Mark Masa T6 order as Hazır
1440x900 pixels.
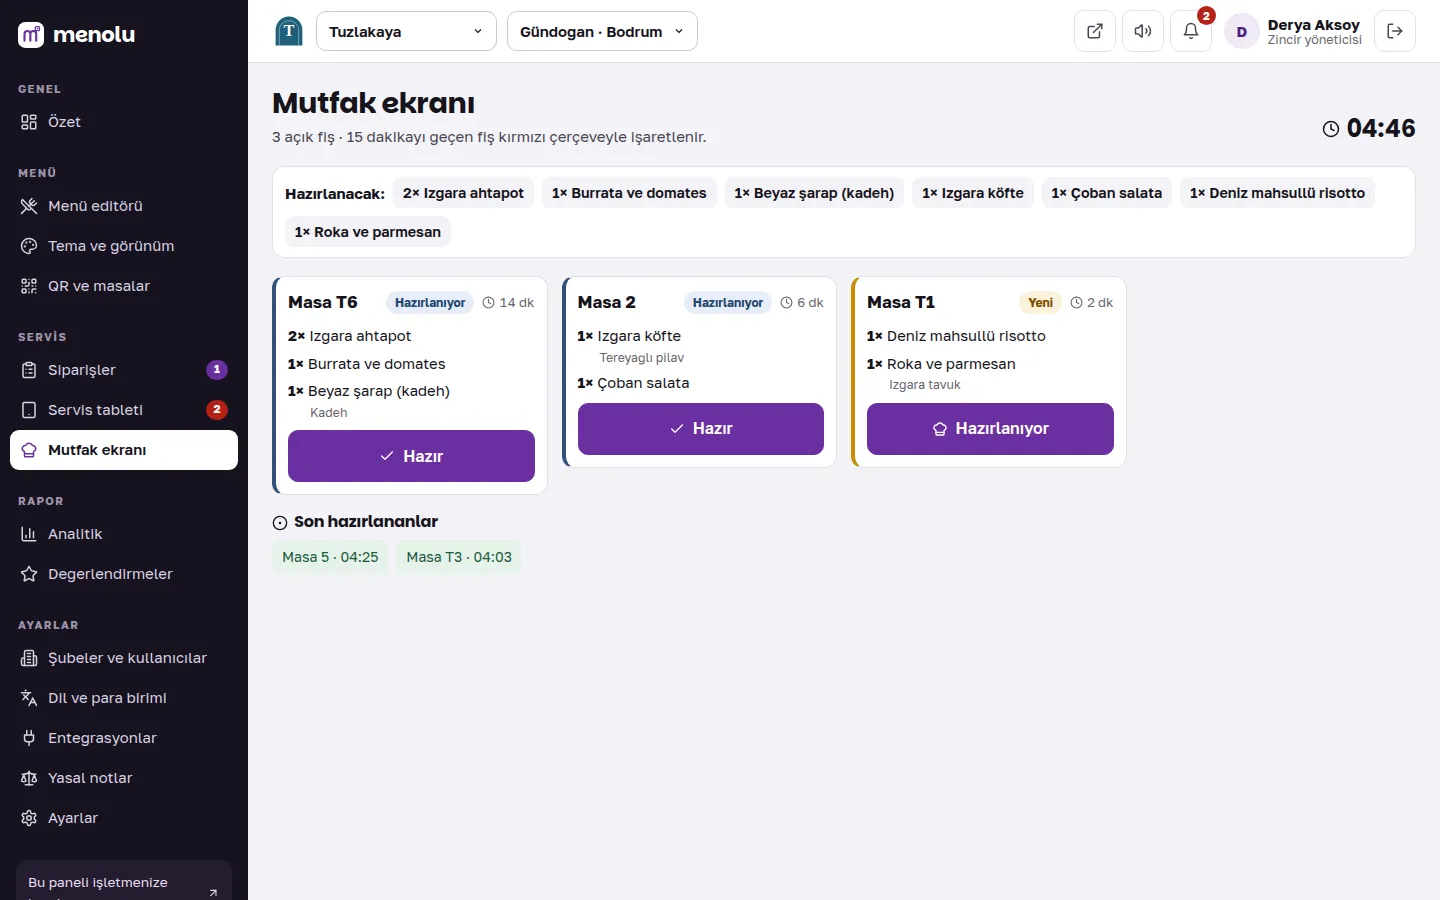coord(411,456)
